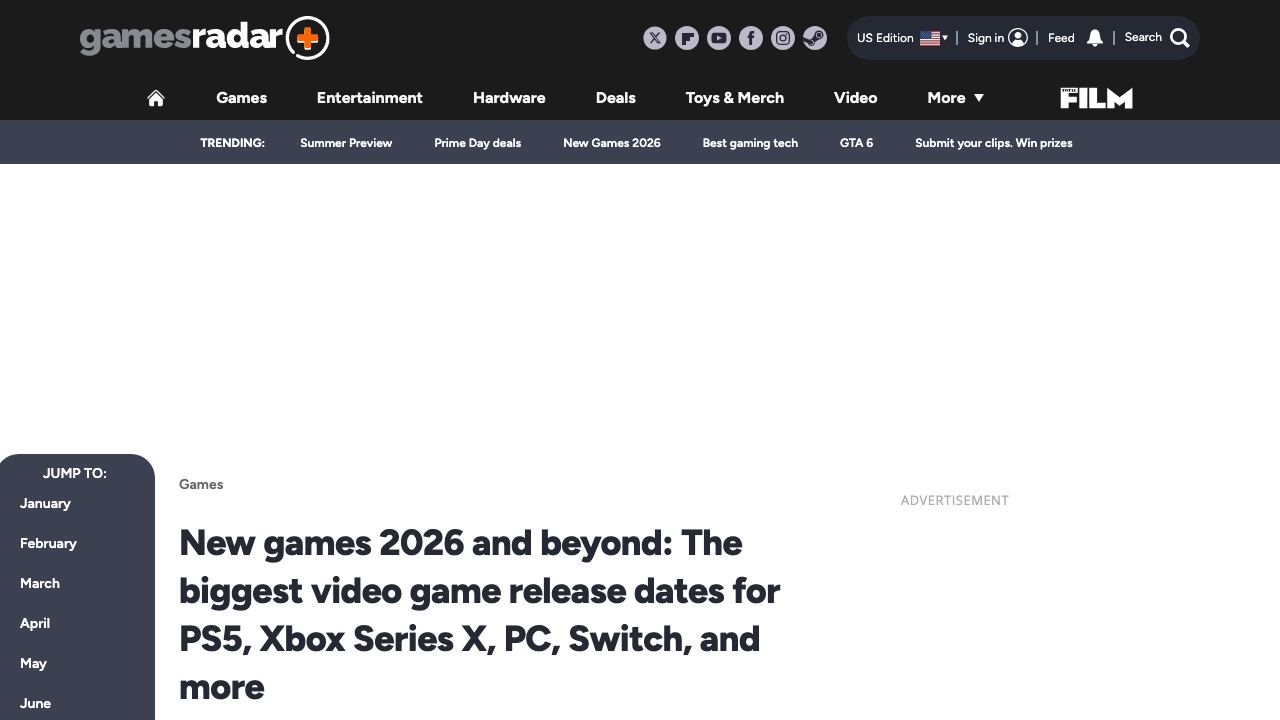
Task: Jump to May section
Action: [33, 663]
